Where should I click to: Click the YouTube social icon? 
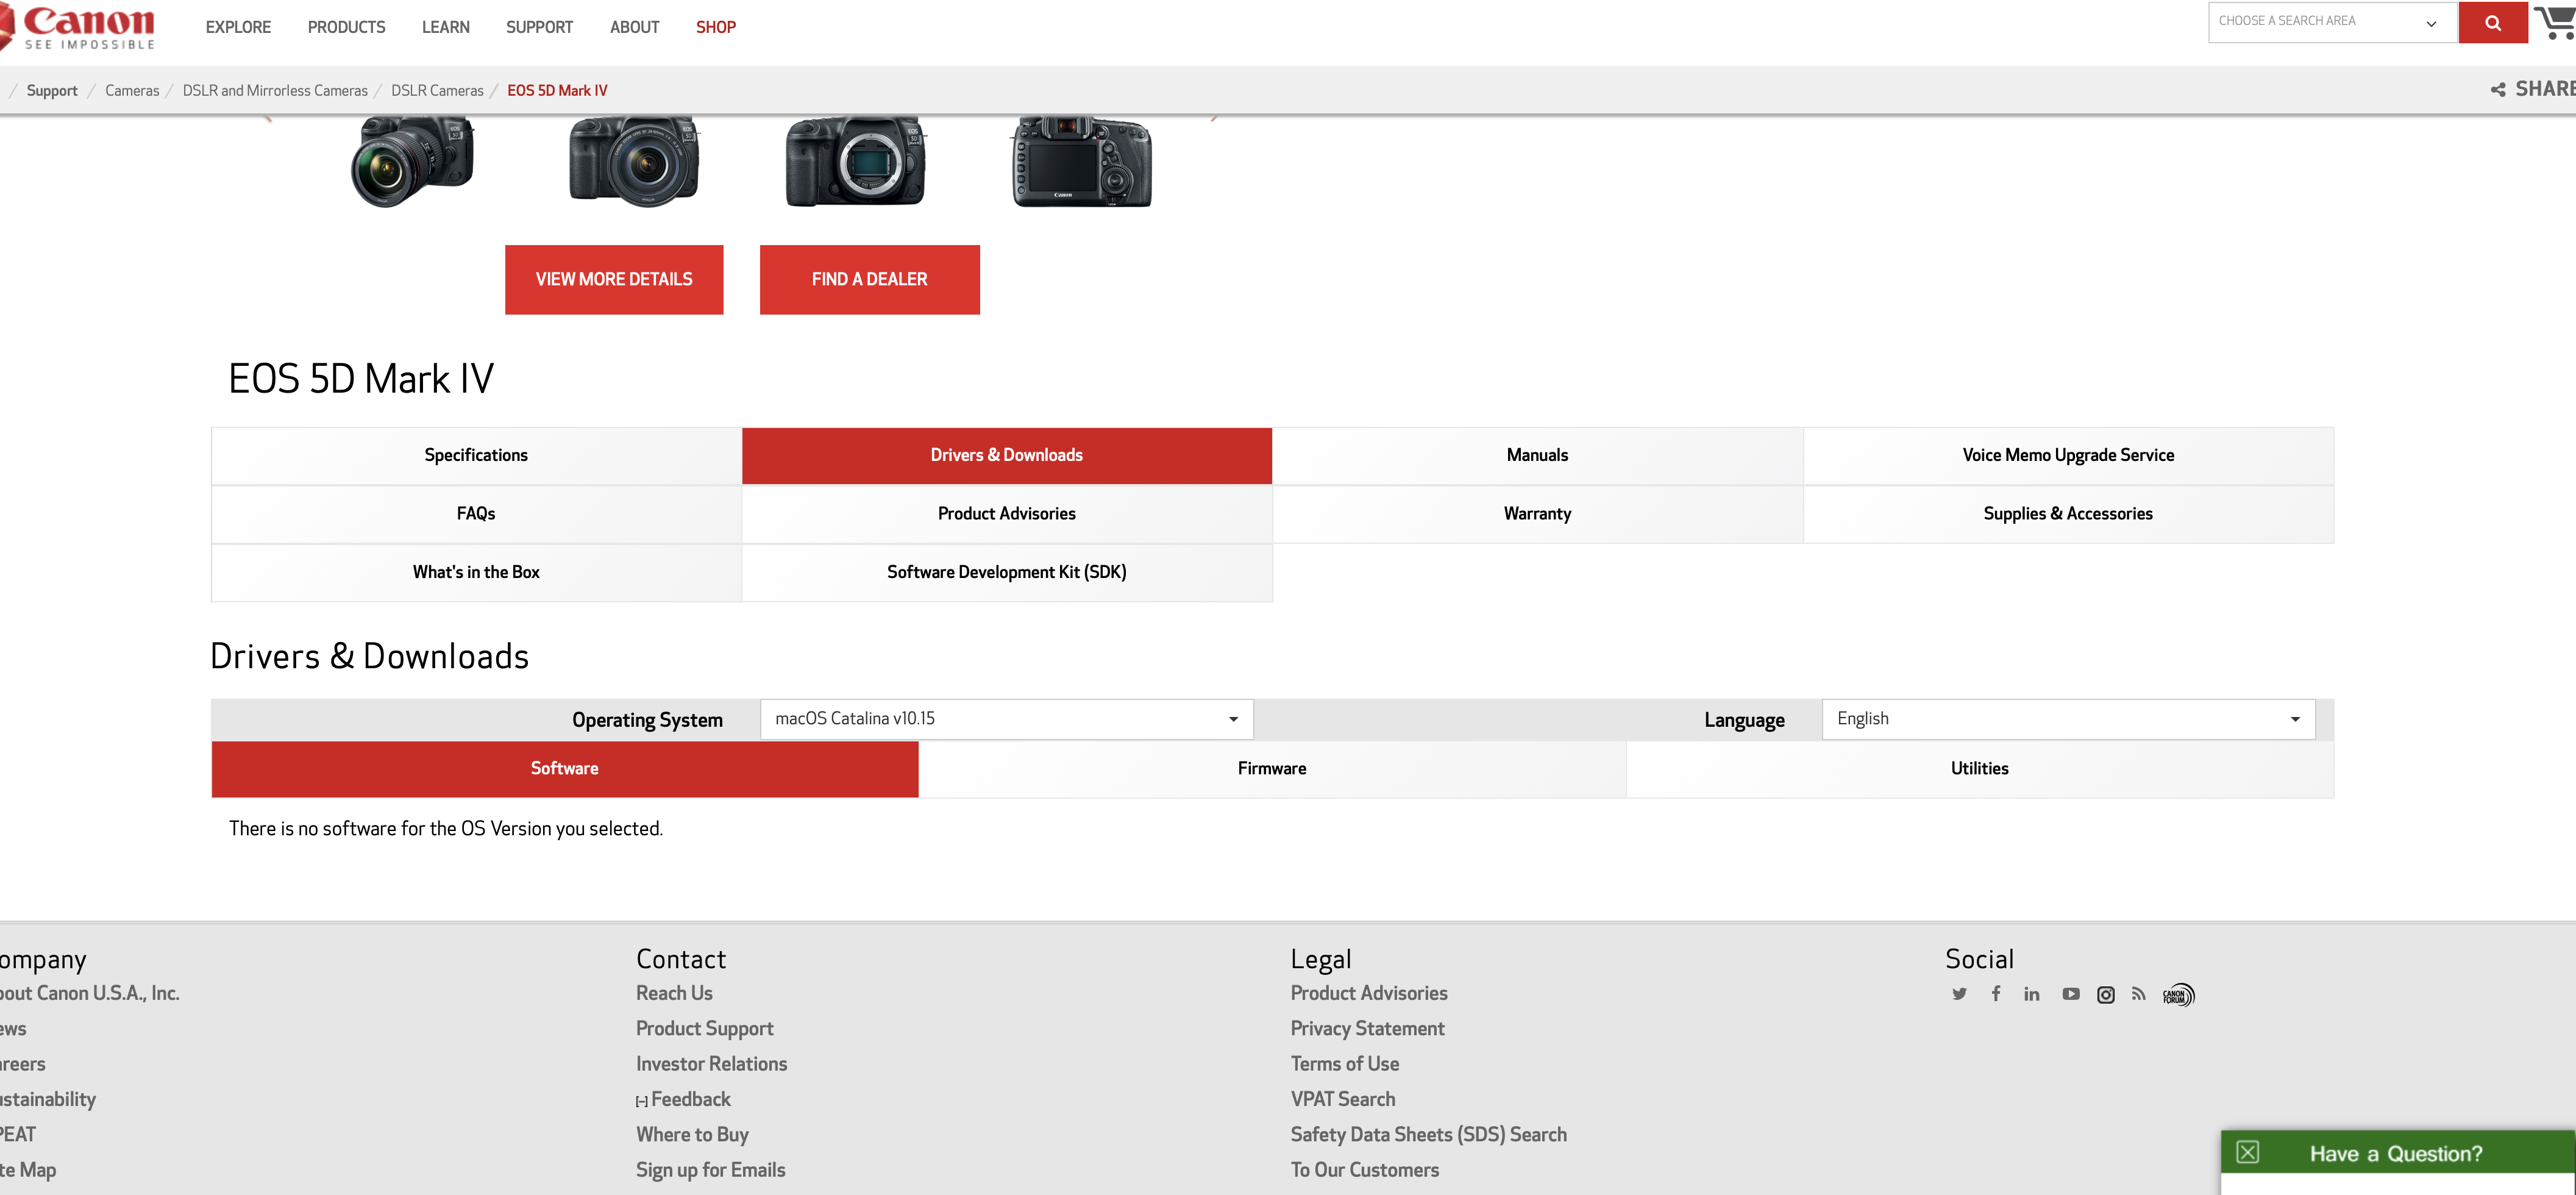[2070, 994]
